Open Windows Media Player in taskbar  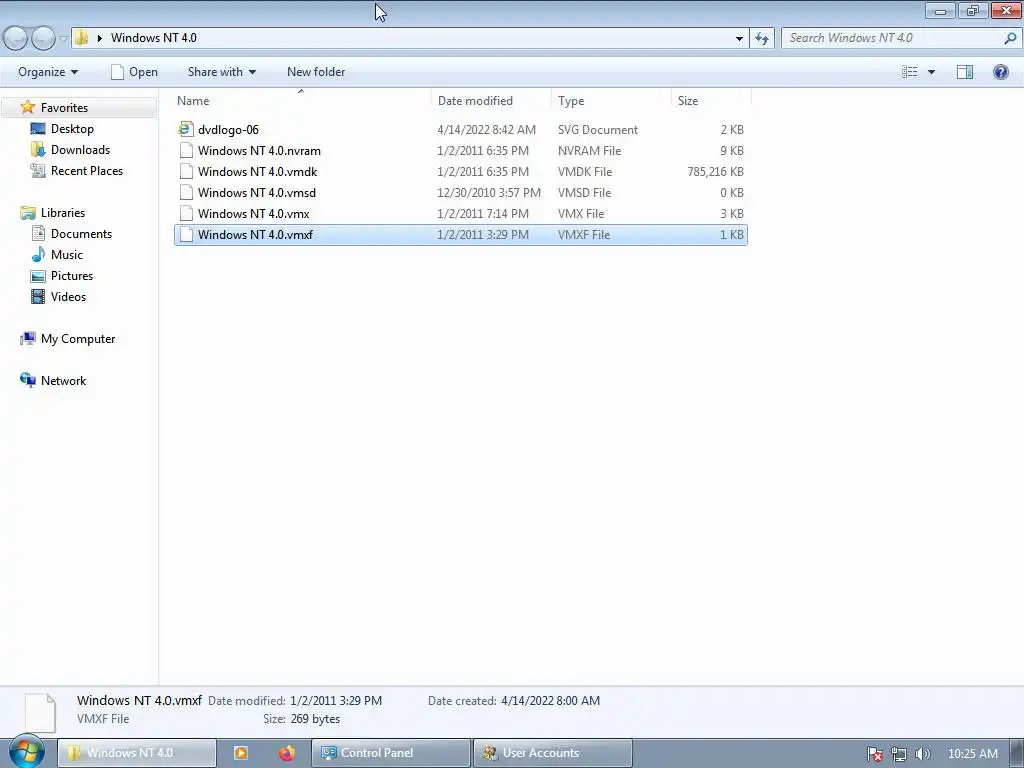coord(240,753)
